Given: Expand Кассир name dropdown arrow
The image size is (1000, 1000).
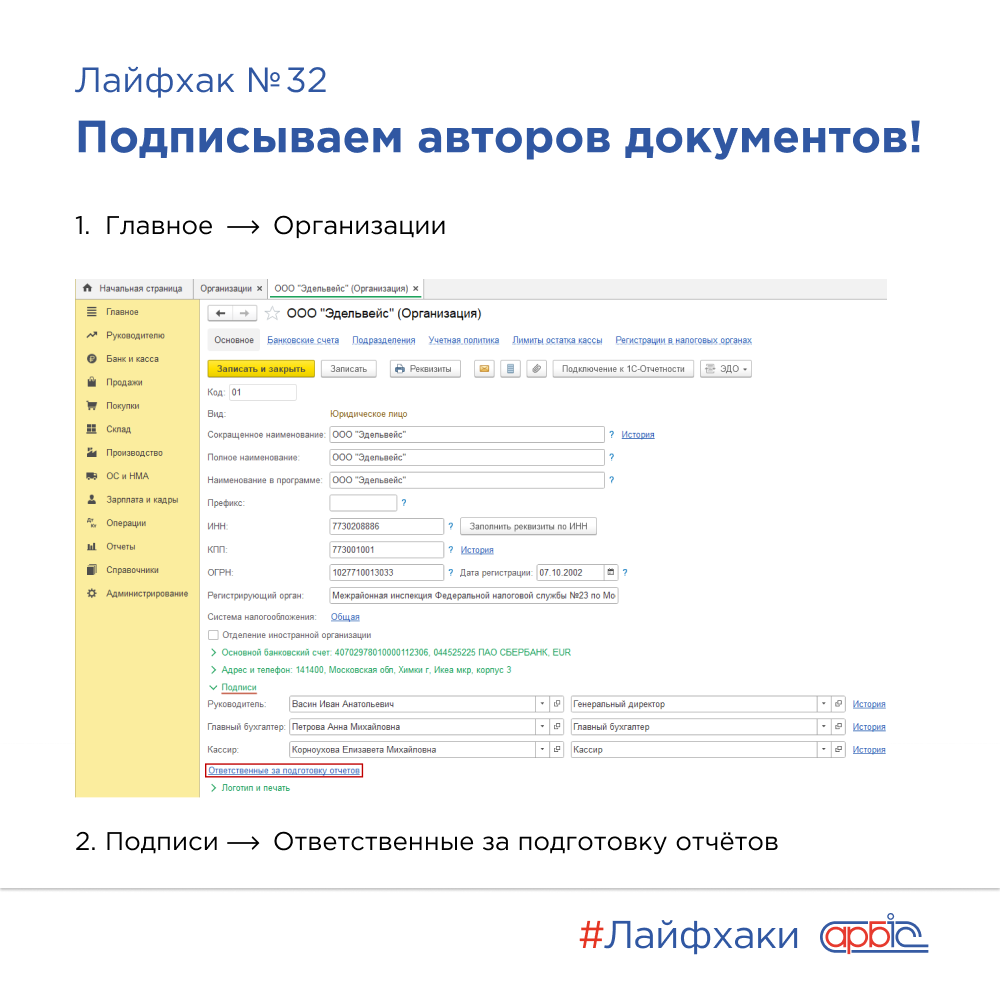Looking at the screenshot, I should coord(542,750).
